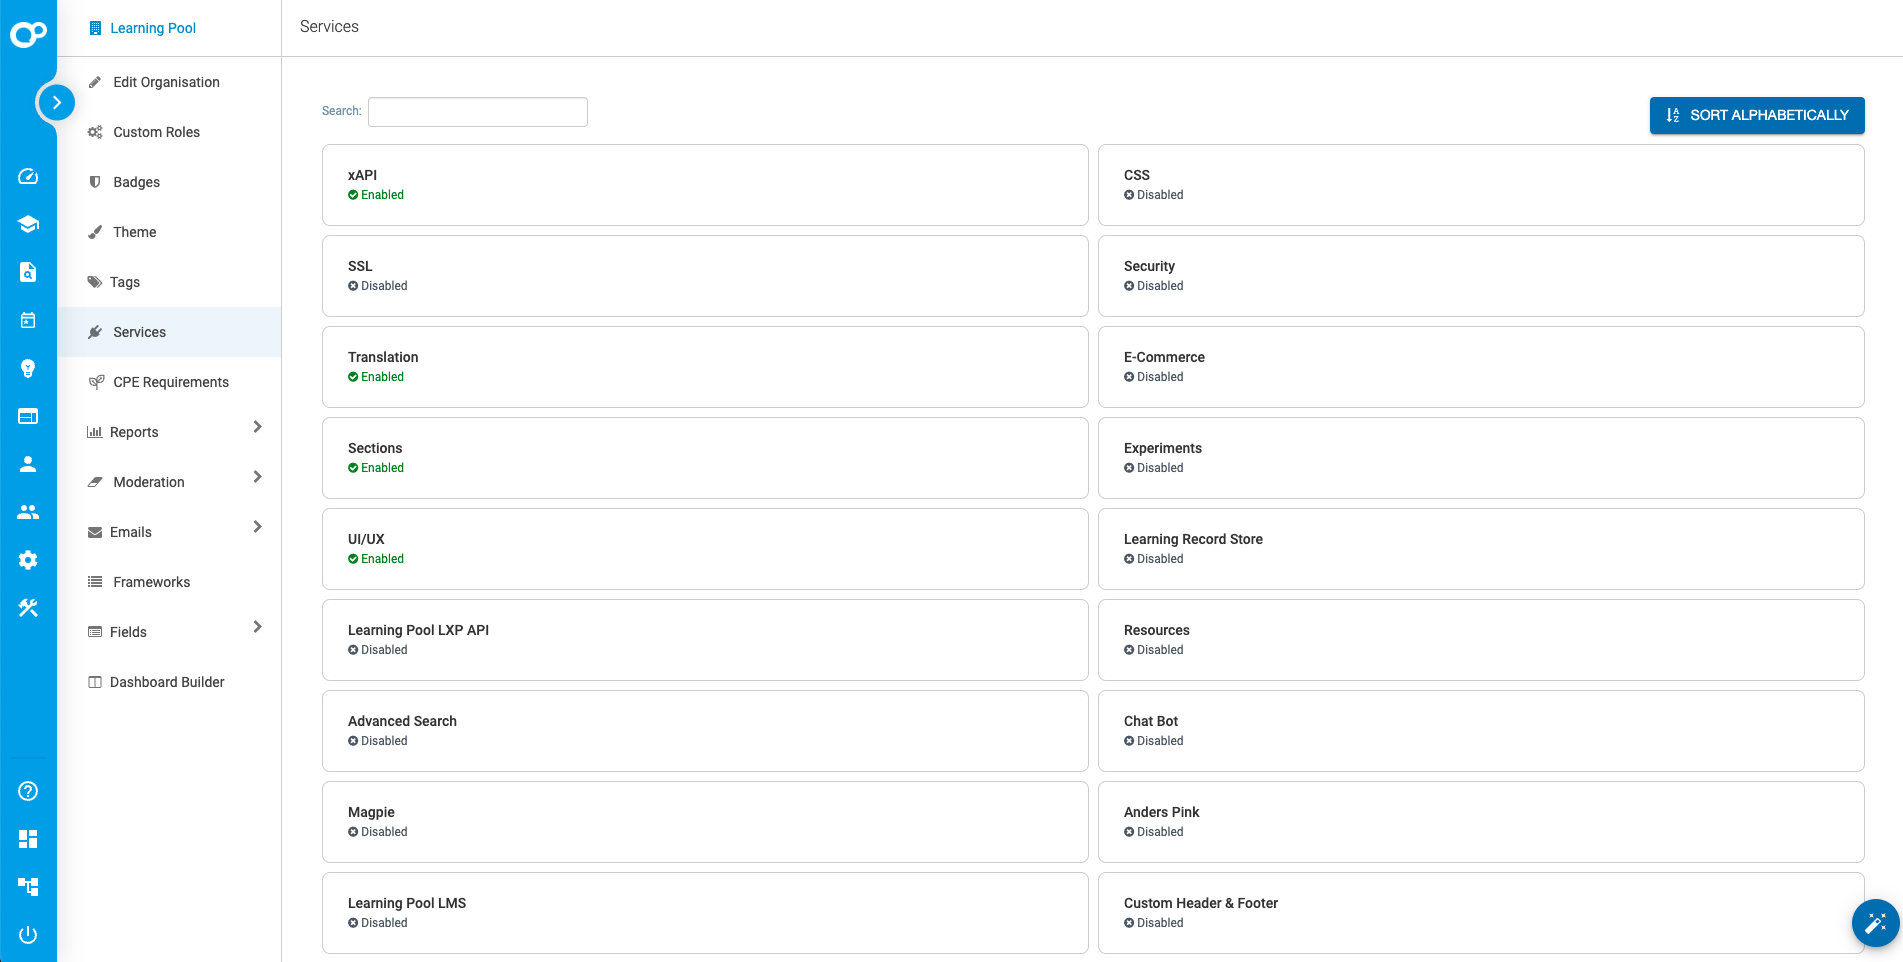
Task: Open the Theme menu item
Action: pos(135,232)
